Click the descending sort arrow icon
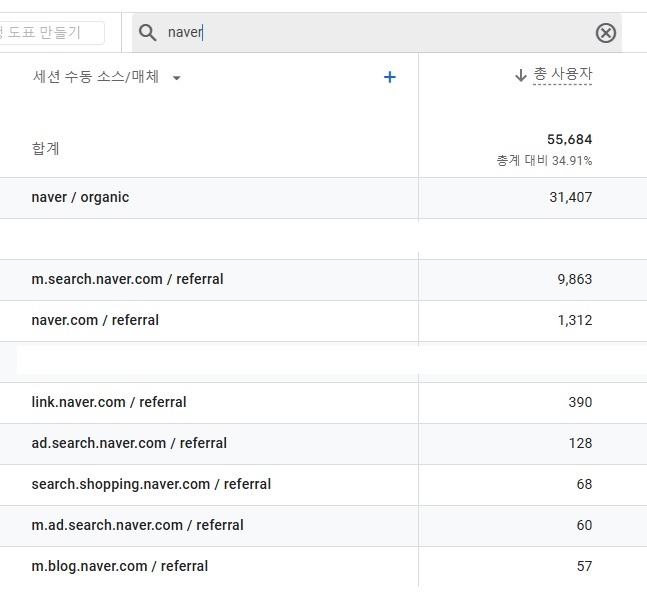The width and height of the screenshot is (647, 611). coord(521,75)
